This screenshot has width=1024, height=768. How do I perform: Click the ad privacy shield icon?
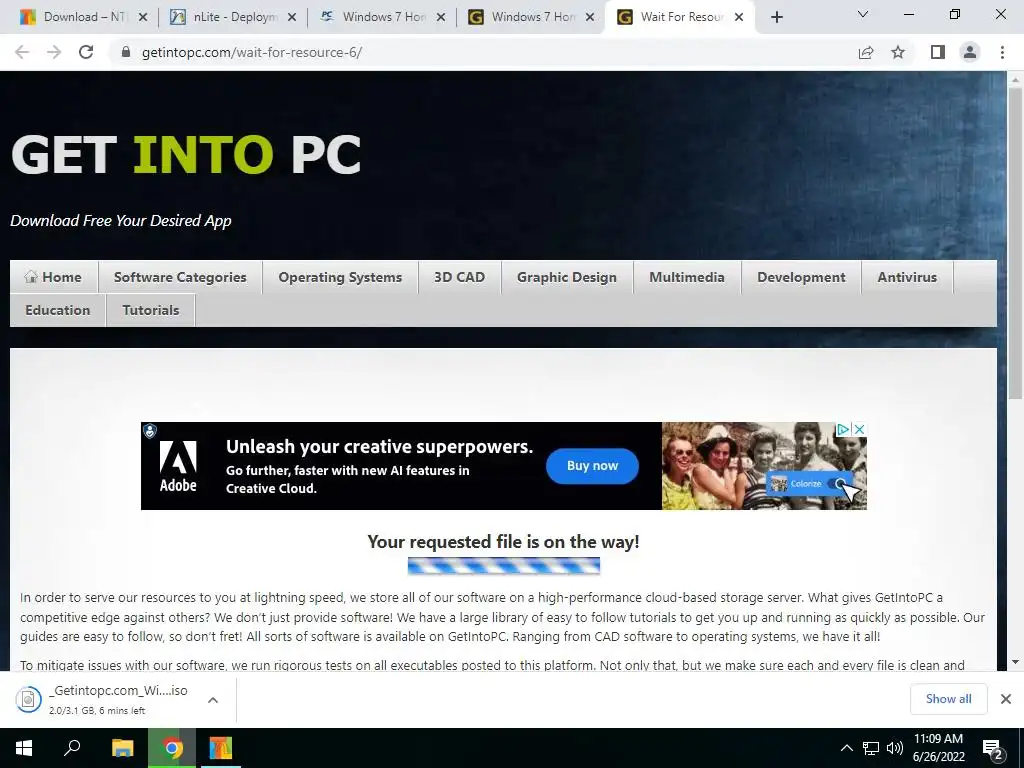[x=150, y=431]
